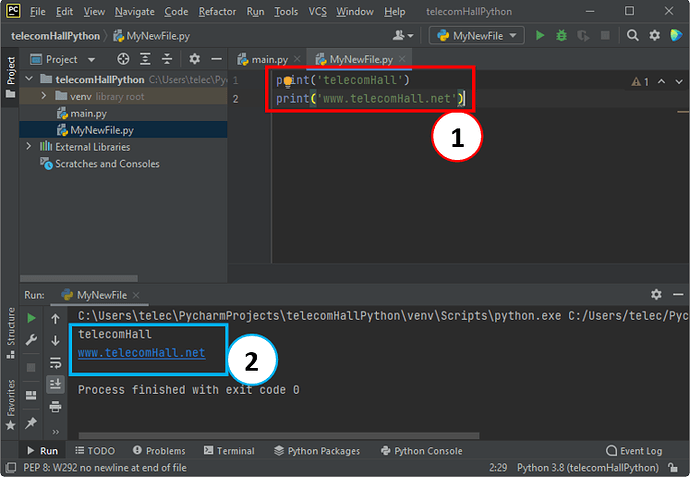Open the Code With Me user icon dropdown

click(403, 36)
